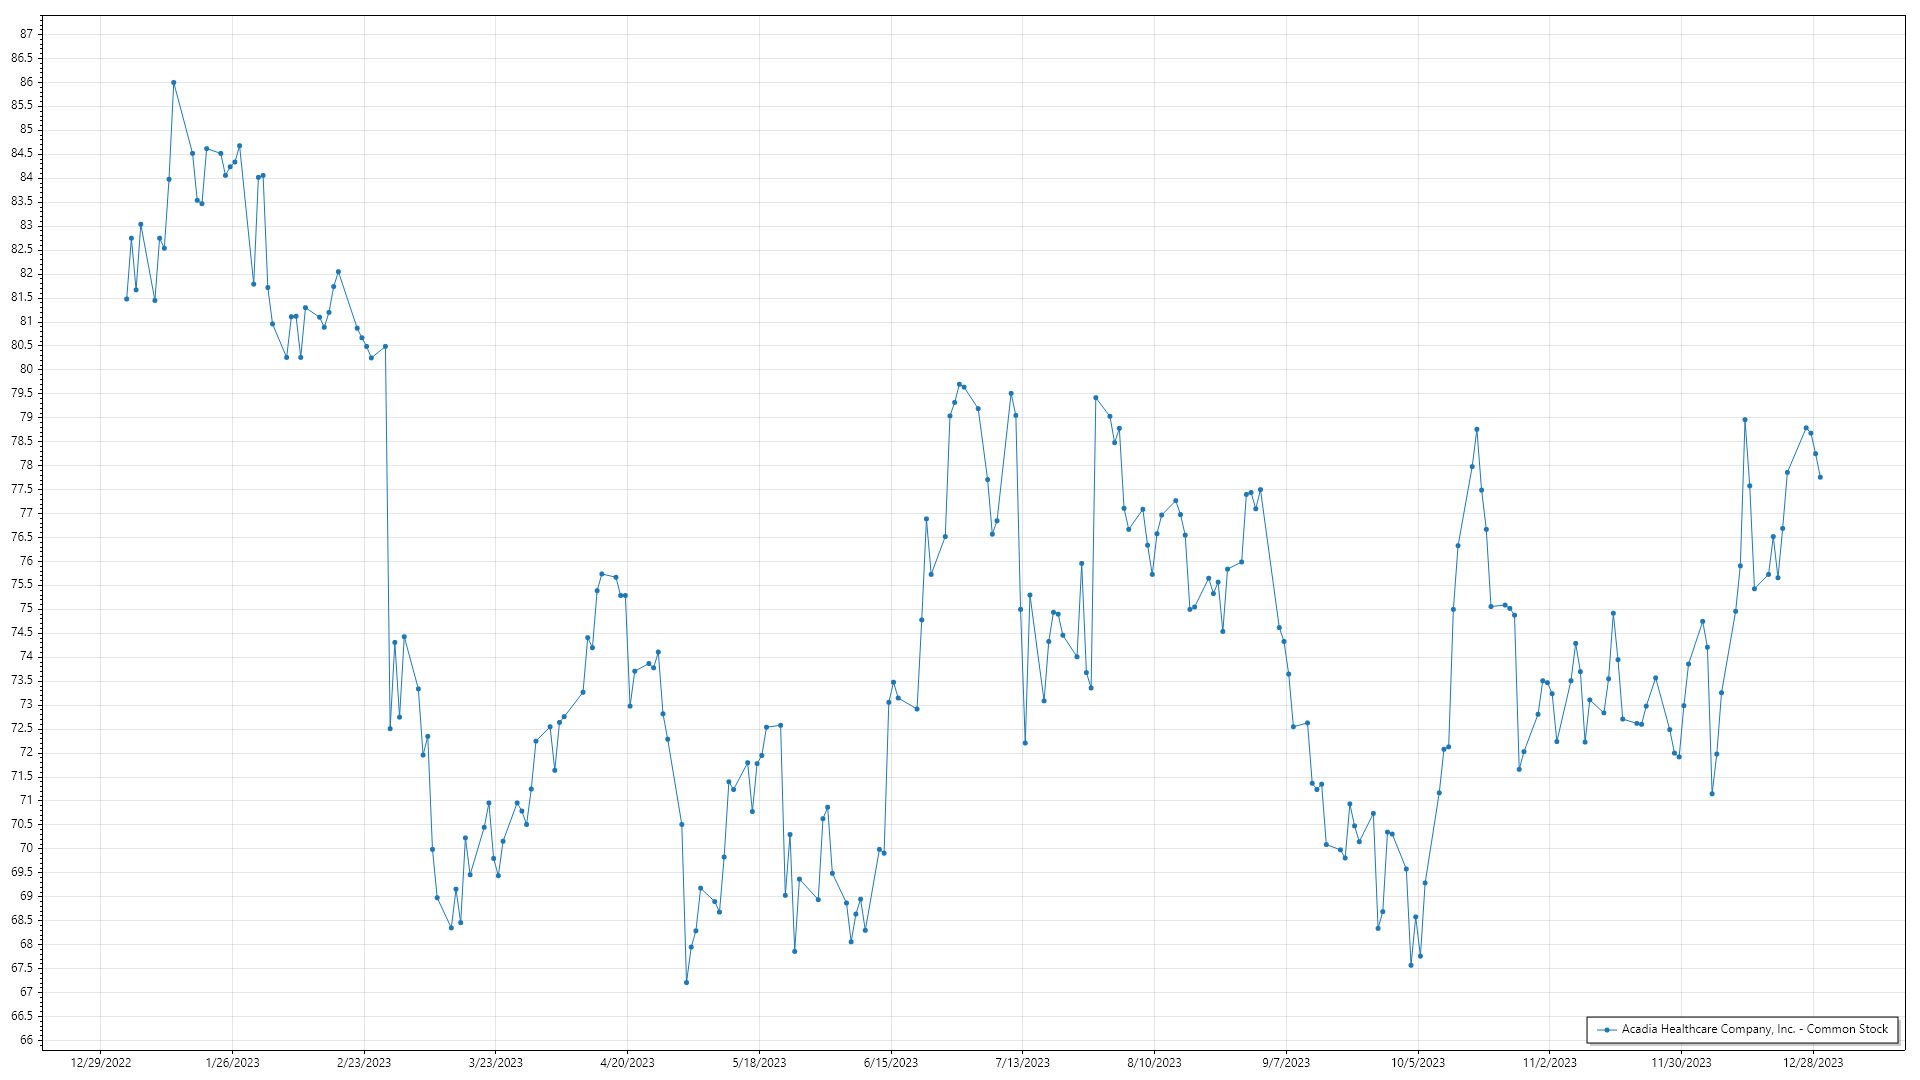Select the 7/13/2023 x-axis date label
Viewport: 1920px width, 1080px height.
[1022, 1063]
